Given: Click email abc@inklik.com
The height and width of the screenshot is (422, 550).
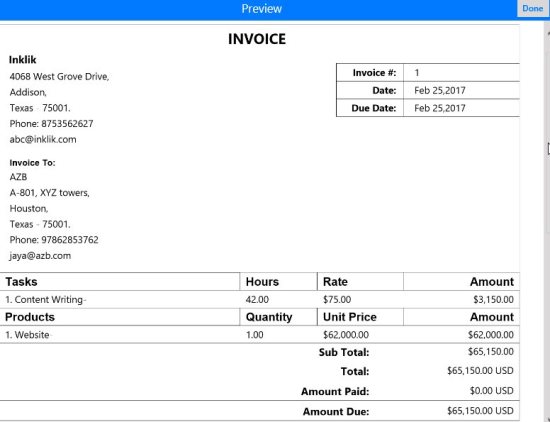Looking at the screenshot, I should tap(43, 139).
